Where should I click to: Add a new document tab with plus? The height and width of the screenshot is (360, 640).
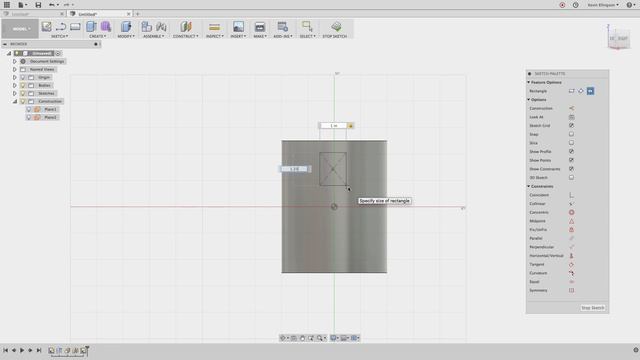click(x=138, y=14)
